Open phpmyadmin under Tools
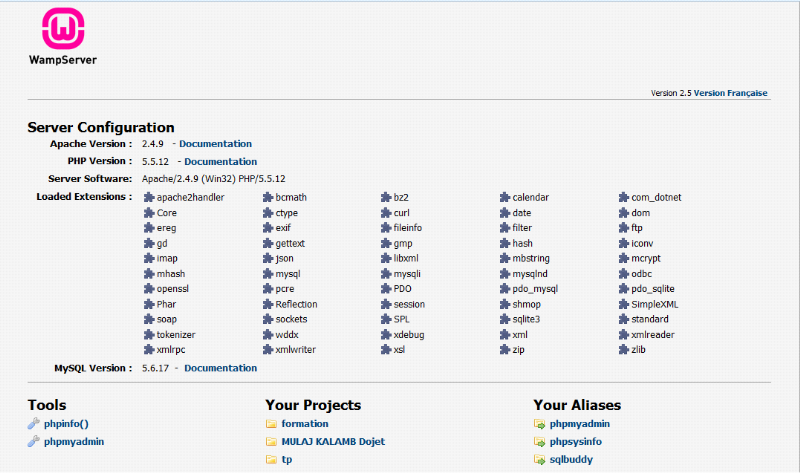The width and height of the screenshot is (800, 473). click(x=74, y=441)
